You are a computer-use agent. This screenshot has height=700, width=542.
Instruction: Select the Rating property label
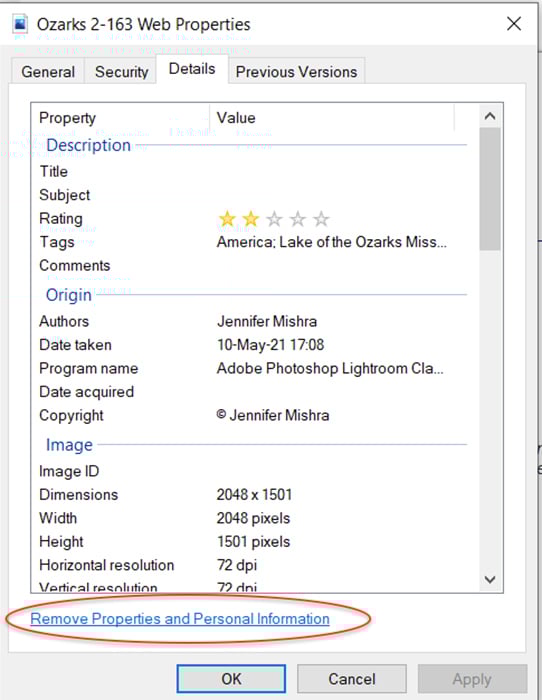(x=61, y=218)
